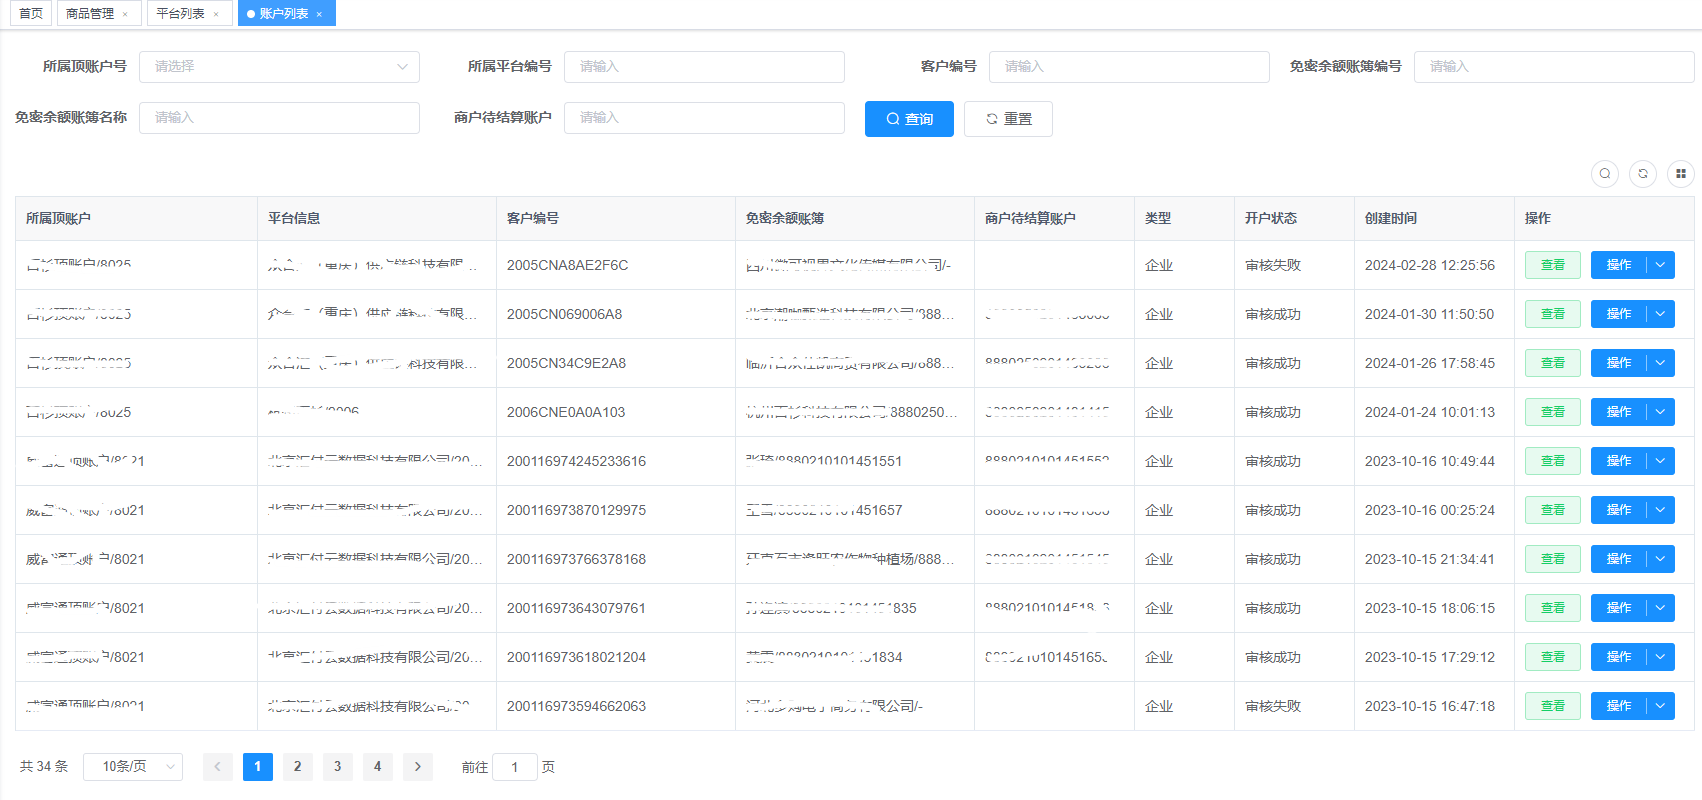This screenshot has width=1702, height=800.
Task: Click the 前往 page number jump field
Action: [x=515, y=767]
